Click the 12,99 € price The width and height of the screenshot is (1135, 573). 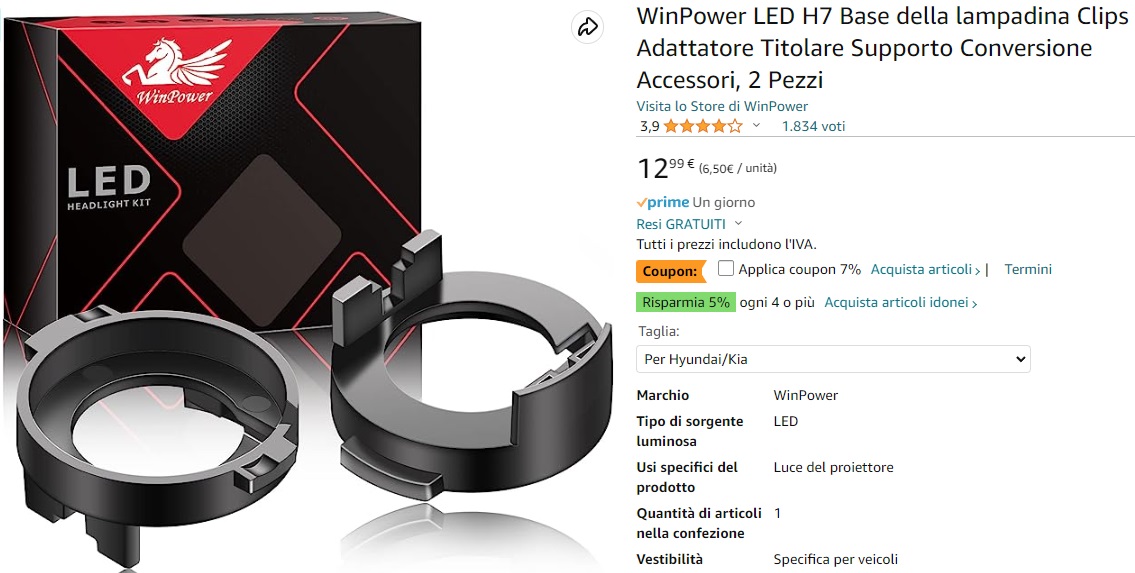(x=665, y=168)
